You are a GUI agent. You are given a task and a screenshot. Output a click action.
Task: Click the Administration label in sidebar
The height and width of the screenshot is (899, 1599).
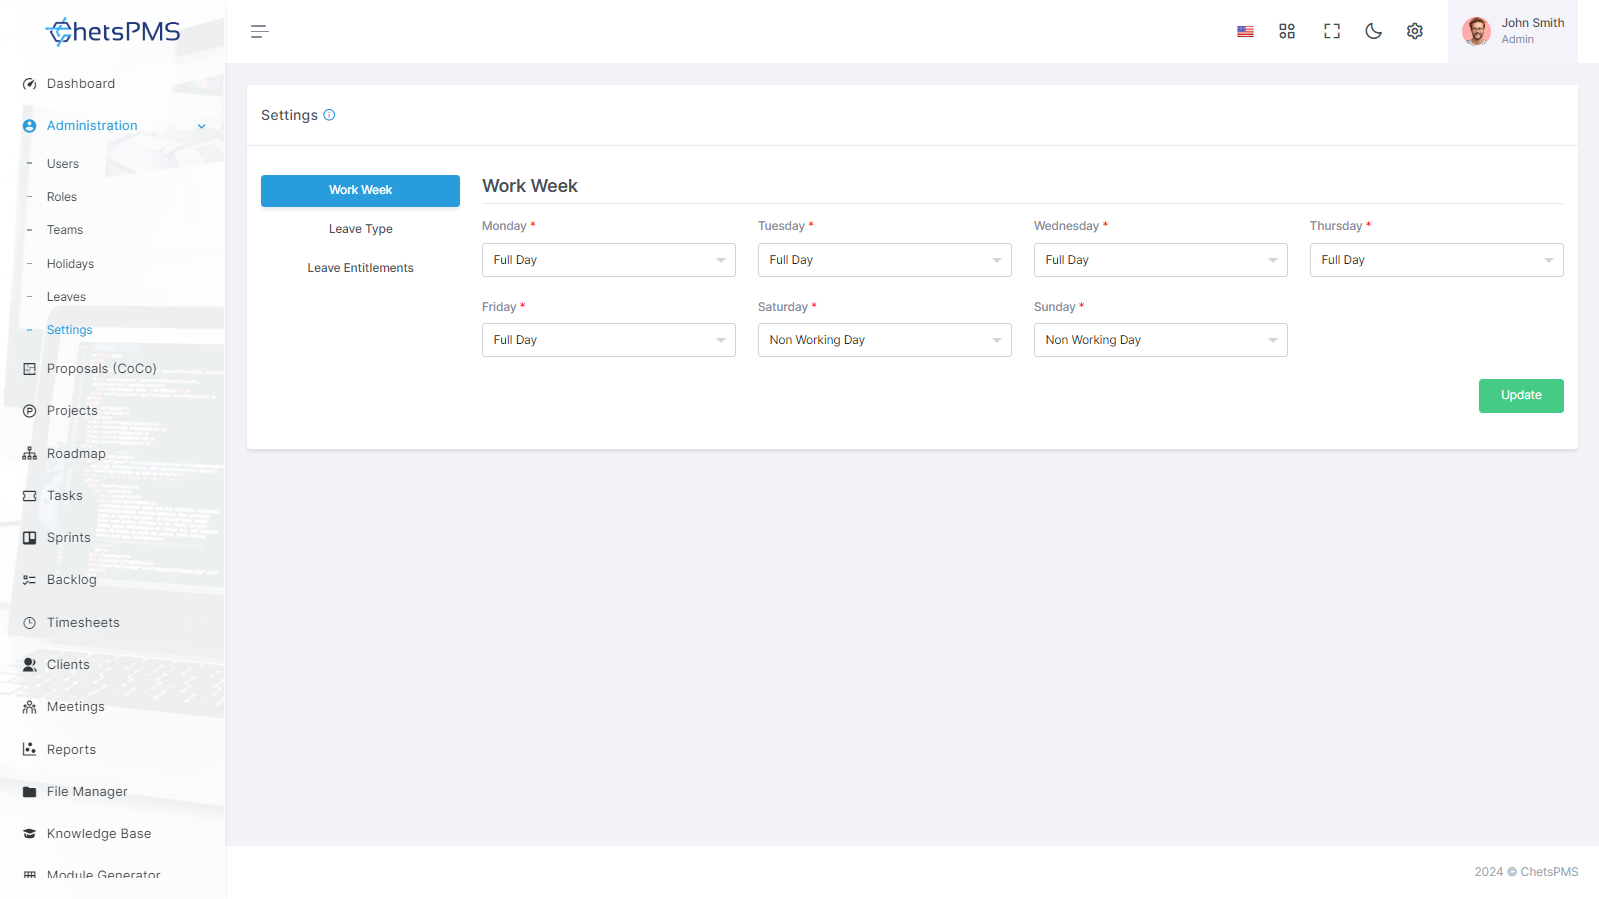(92, 126)
